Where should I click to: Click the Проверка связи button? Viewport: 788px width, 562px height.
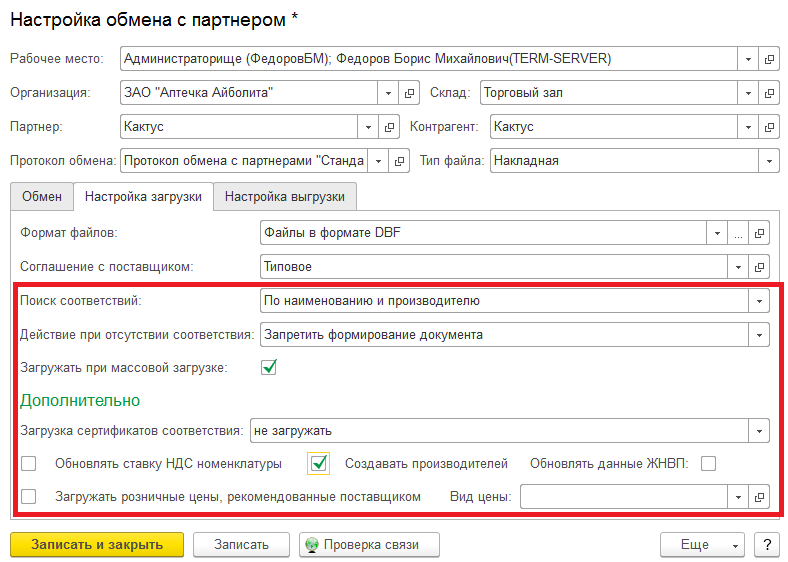pos(369,544)
